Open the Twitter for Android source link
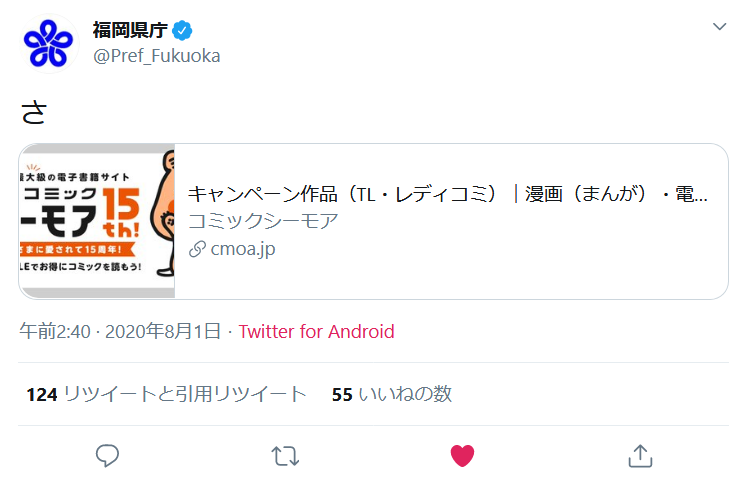The height and width of the screenshot is (485, 748). 316,332
